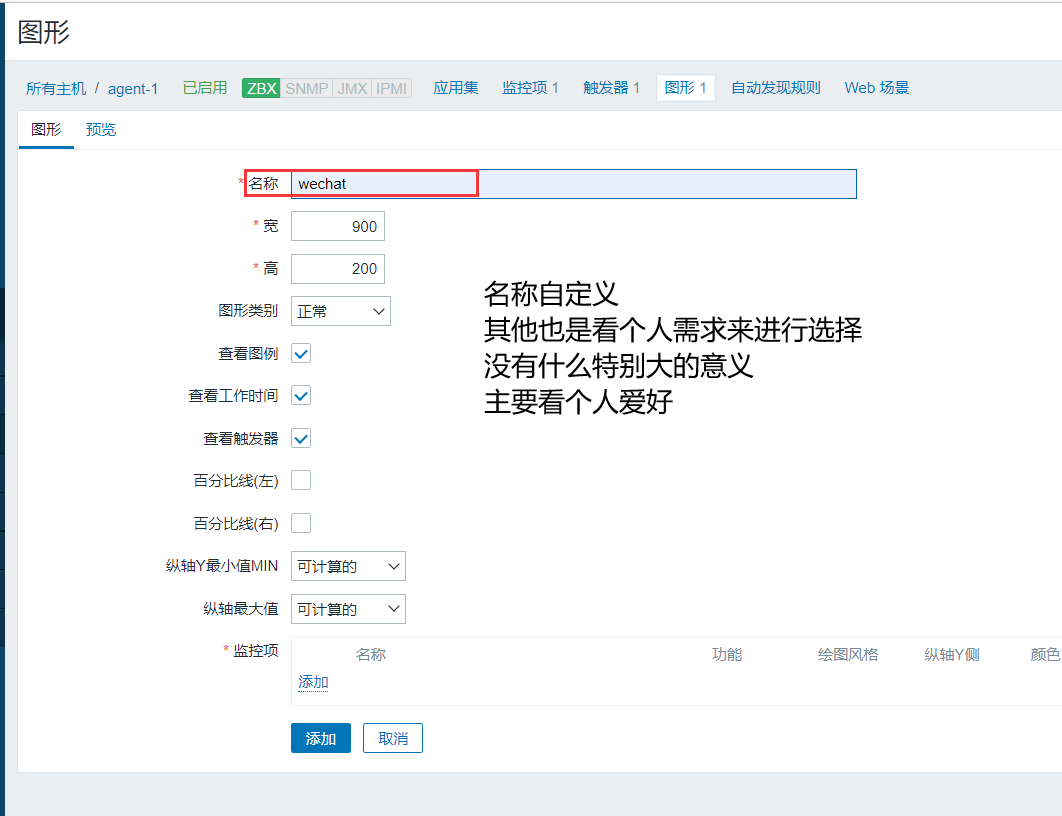Open the Web 场景 tab
Screen dimensions: 1062x816
coord(876,88)
